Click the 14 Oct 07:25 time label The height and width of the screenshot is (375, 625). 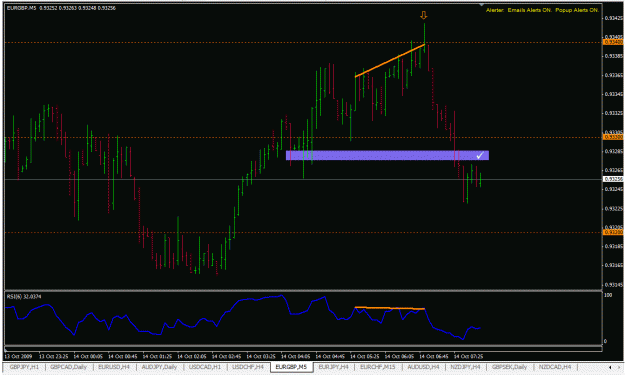click(x=468, y=356)
